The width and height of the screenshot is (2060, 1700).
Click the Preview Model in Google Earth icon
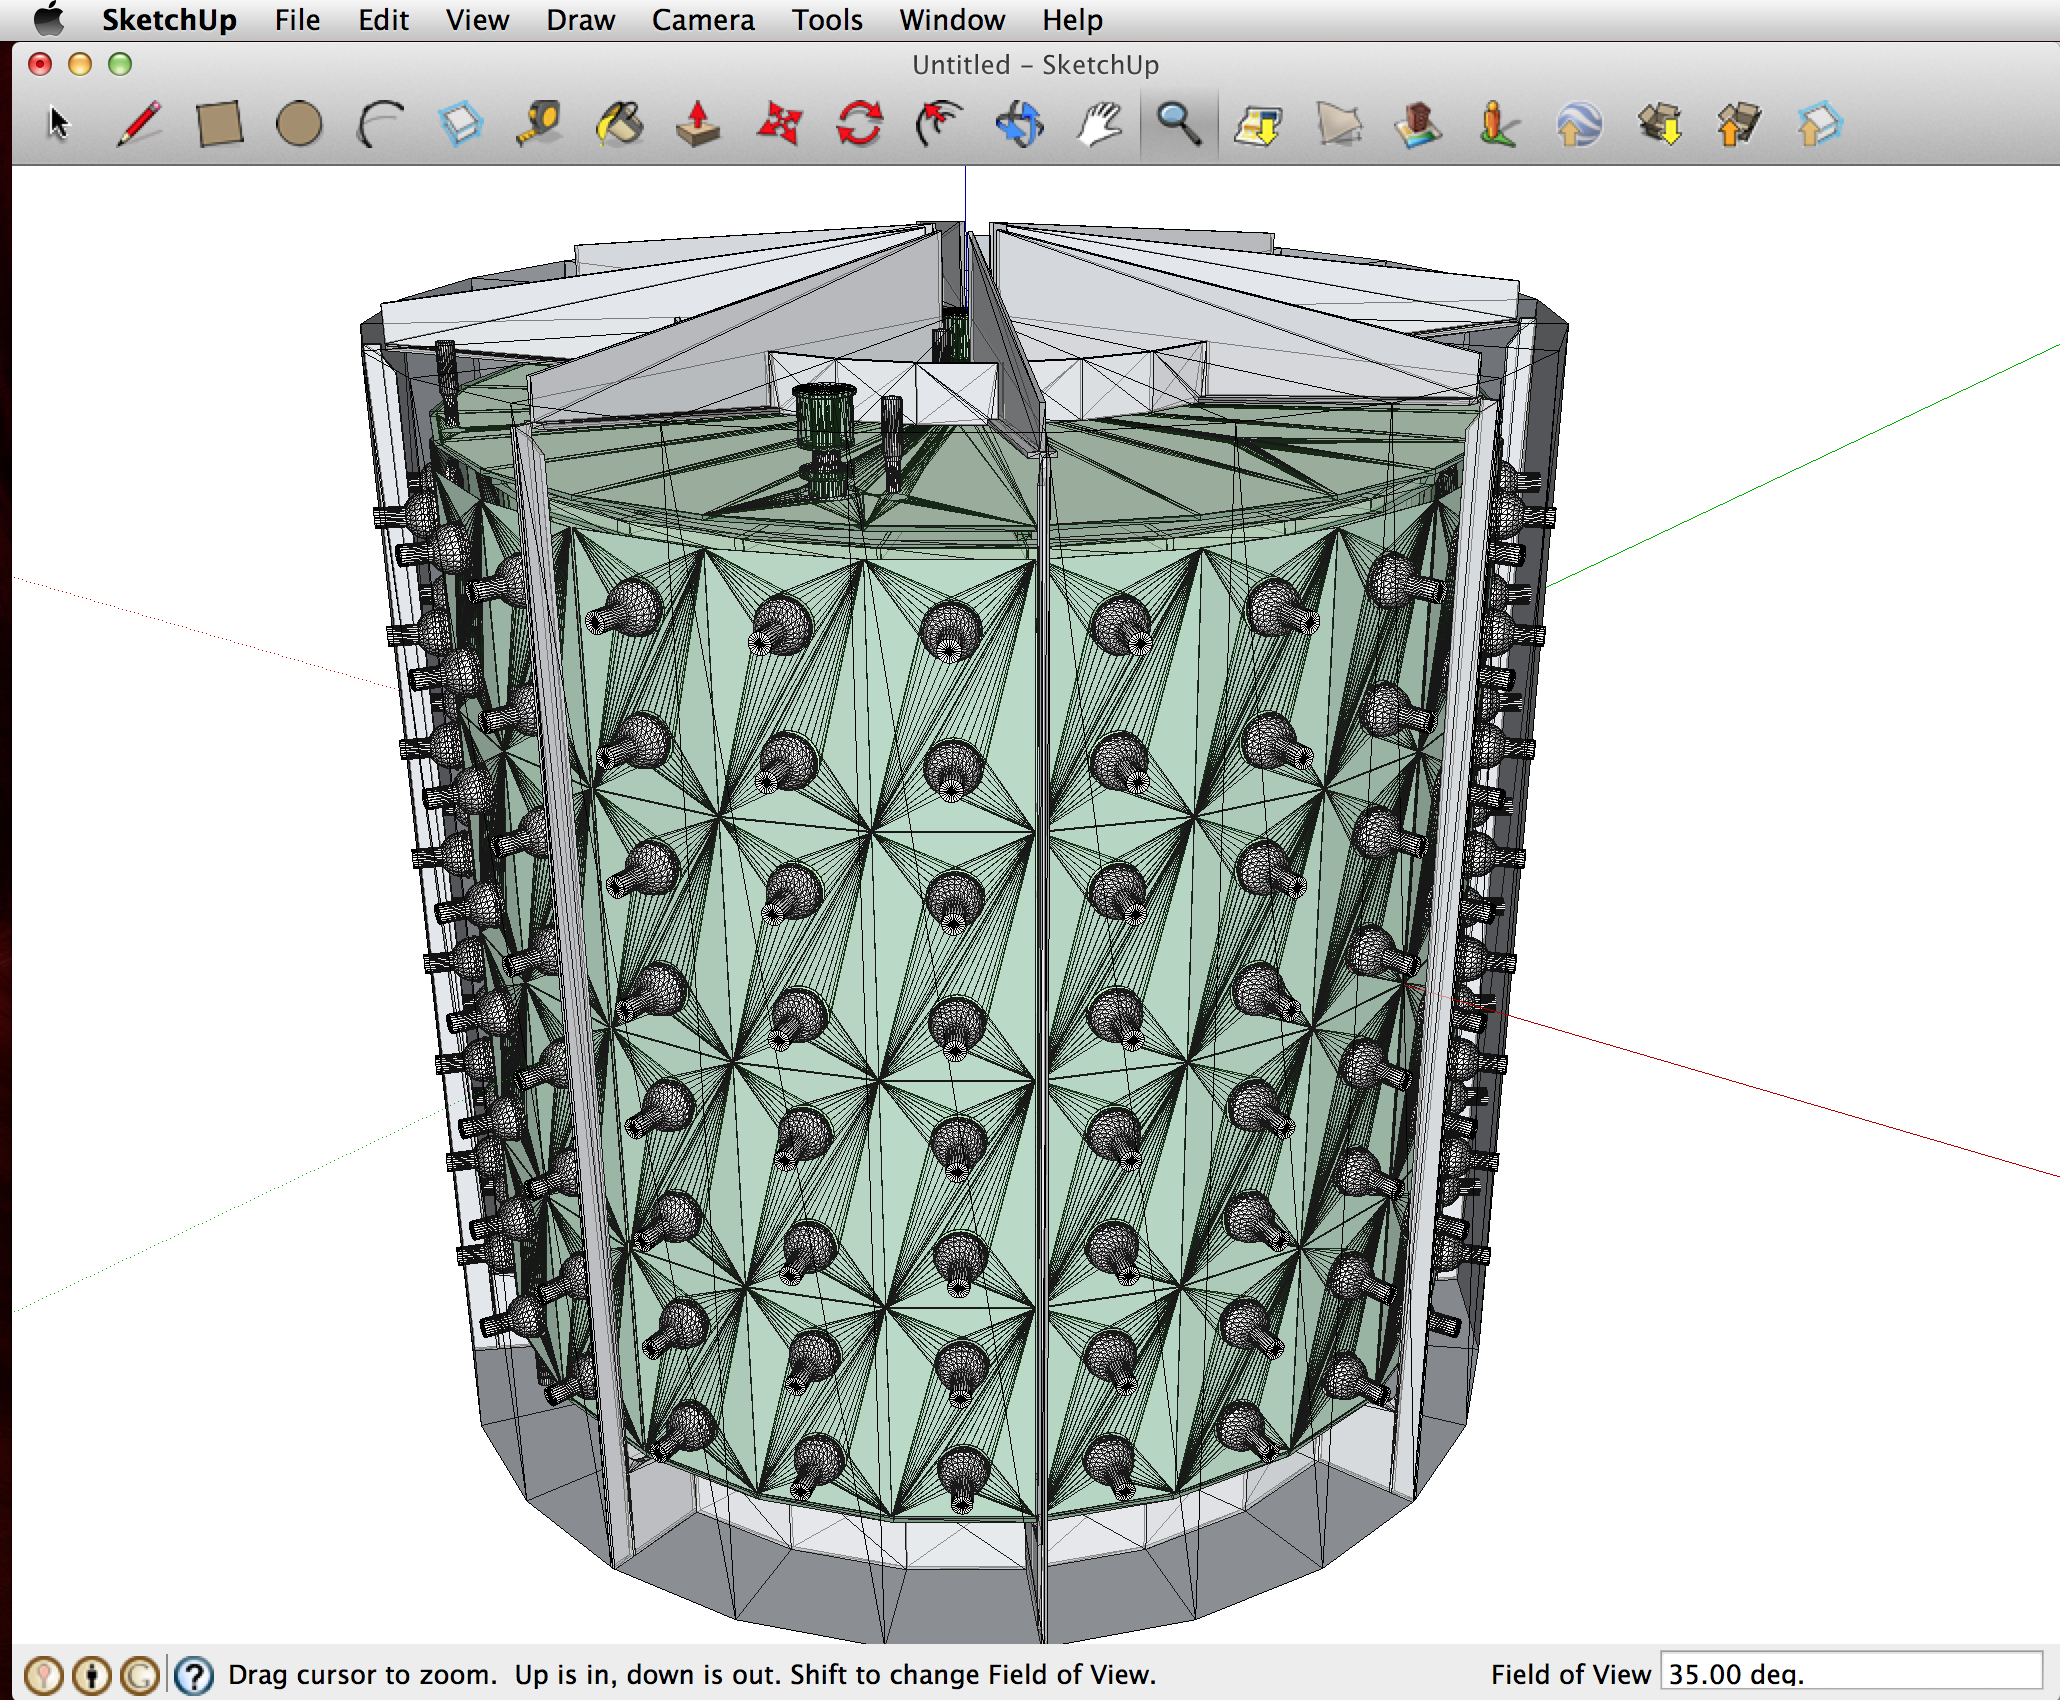[1579, 124]
